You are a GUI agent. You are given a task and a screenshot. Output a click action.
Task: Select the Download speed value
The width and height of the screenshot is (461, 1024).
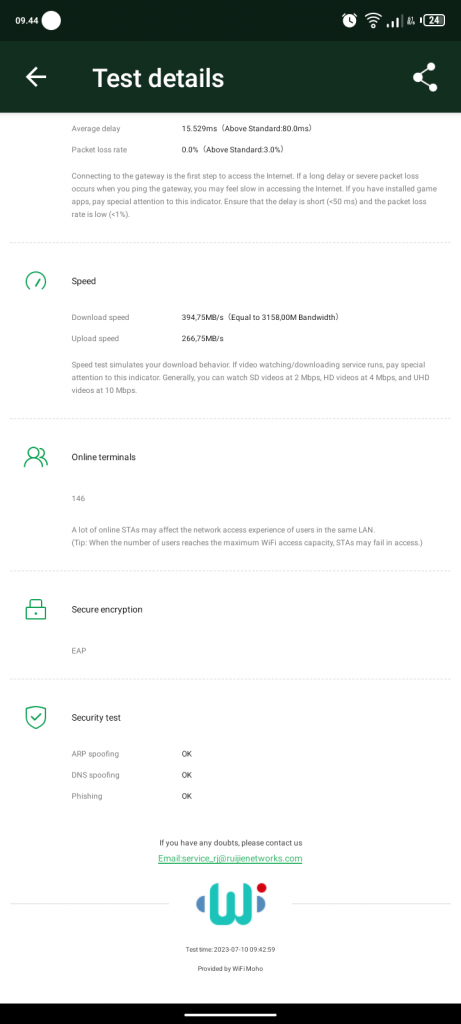(x=260, y=317)
